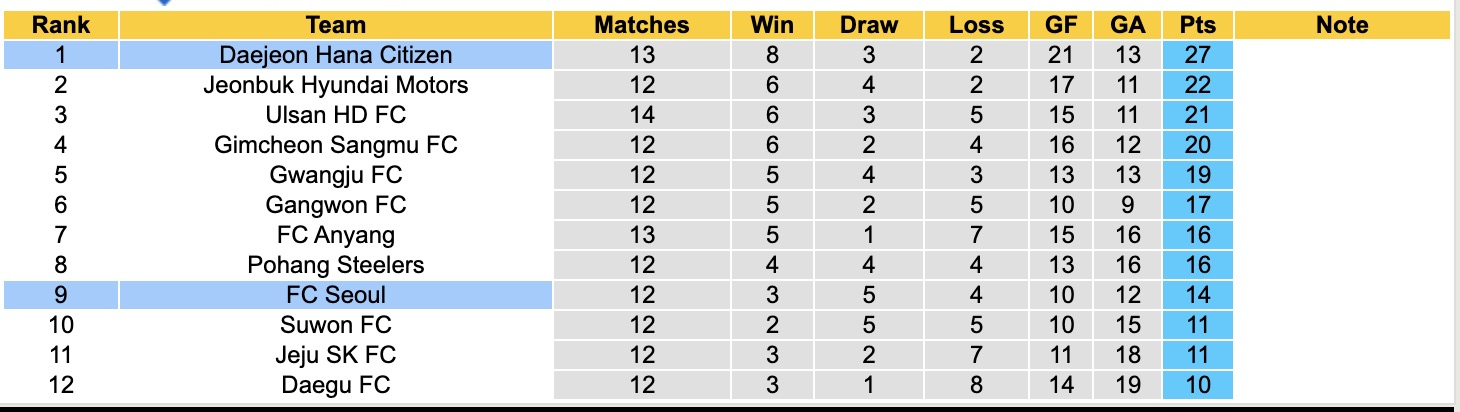Click Daejeon Hana Citizen's 27 points cell

point(1198,55)
